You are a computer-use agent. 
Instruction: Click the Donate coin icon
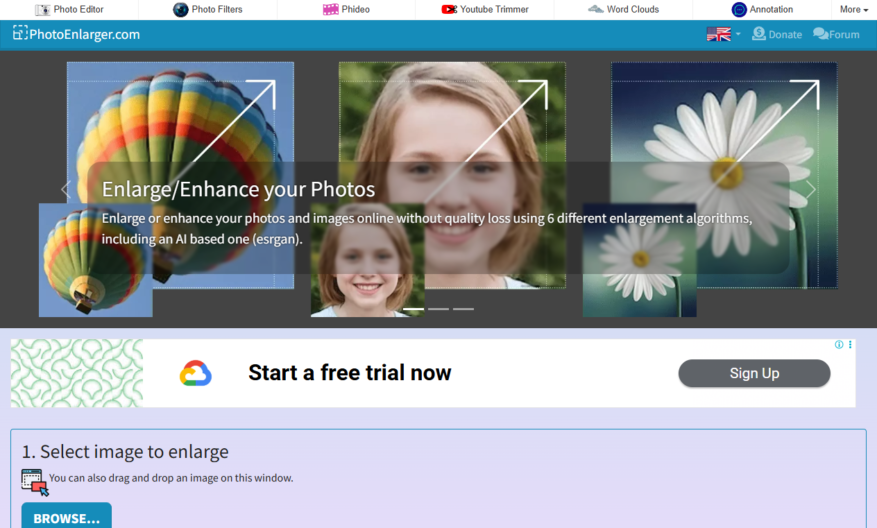point(758,34)
